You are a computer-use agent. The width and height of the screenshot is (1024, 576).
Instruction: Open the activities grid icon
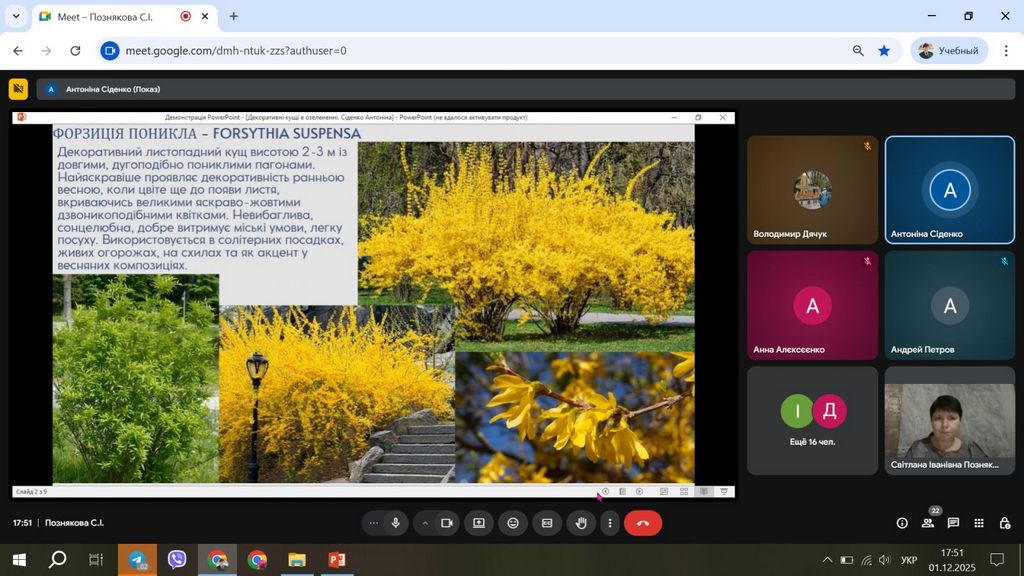click(979, 523)
